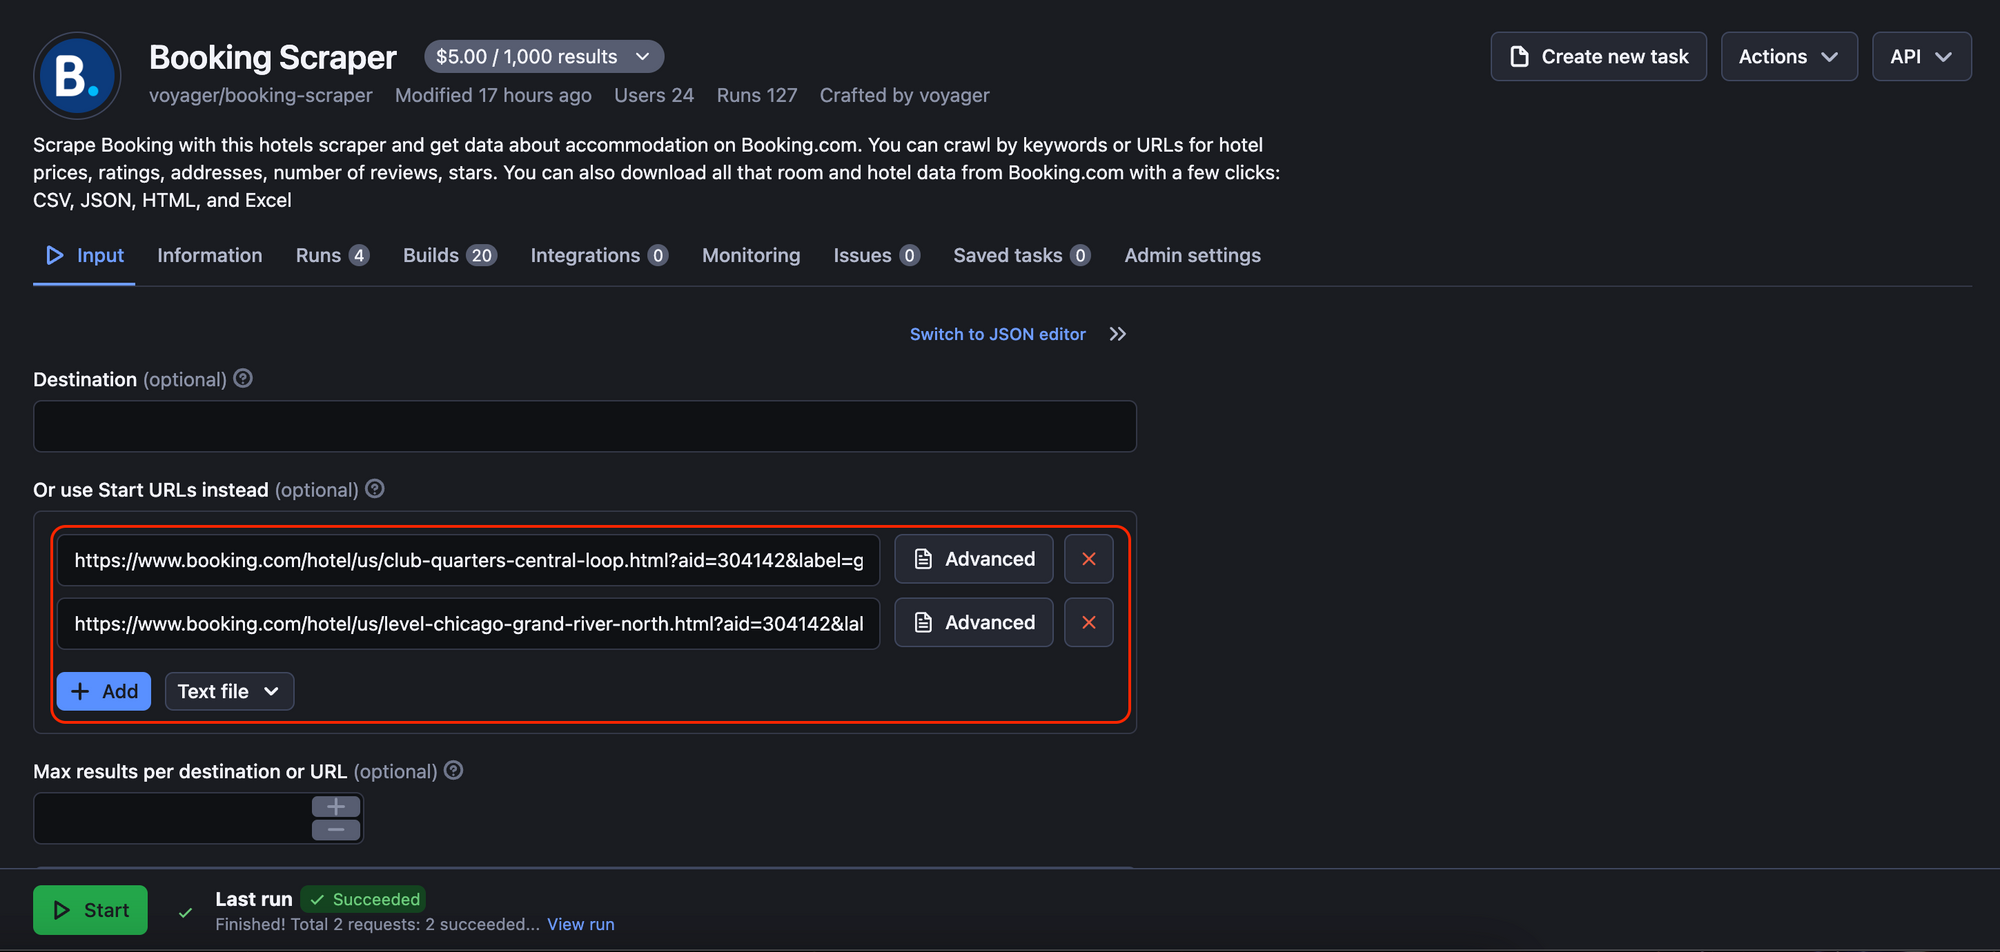Click the Booking Scraper logo icon
The width and height of the screenshot is (2000, 952).
click(77, 76)
